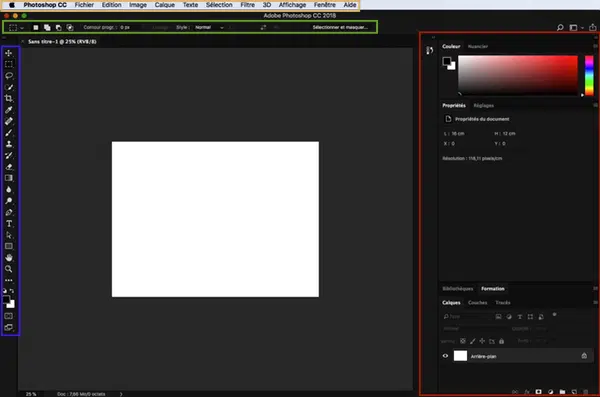600x397 pixels.
Task: Open the Aide menu
Action: coord(350,5)
